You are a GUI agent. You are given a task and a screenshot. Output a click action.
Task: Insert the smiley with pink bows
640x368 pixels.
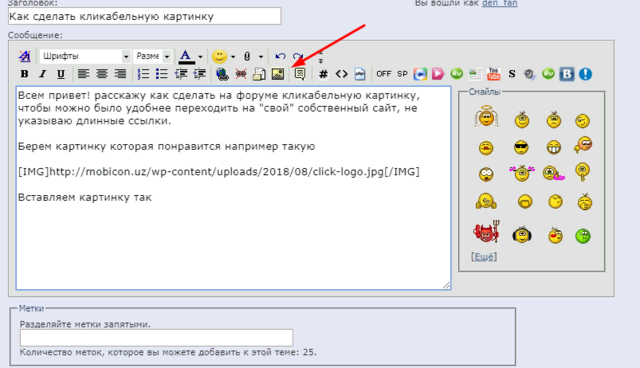522,173
